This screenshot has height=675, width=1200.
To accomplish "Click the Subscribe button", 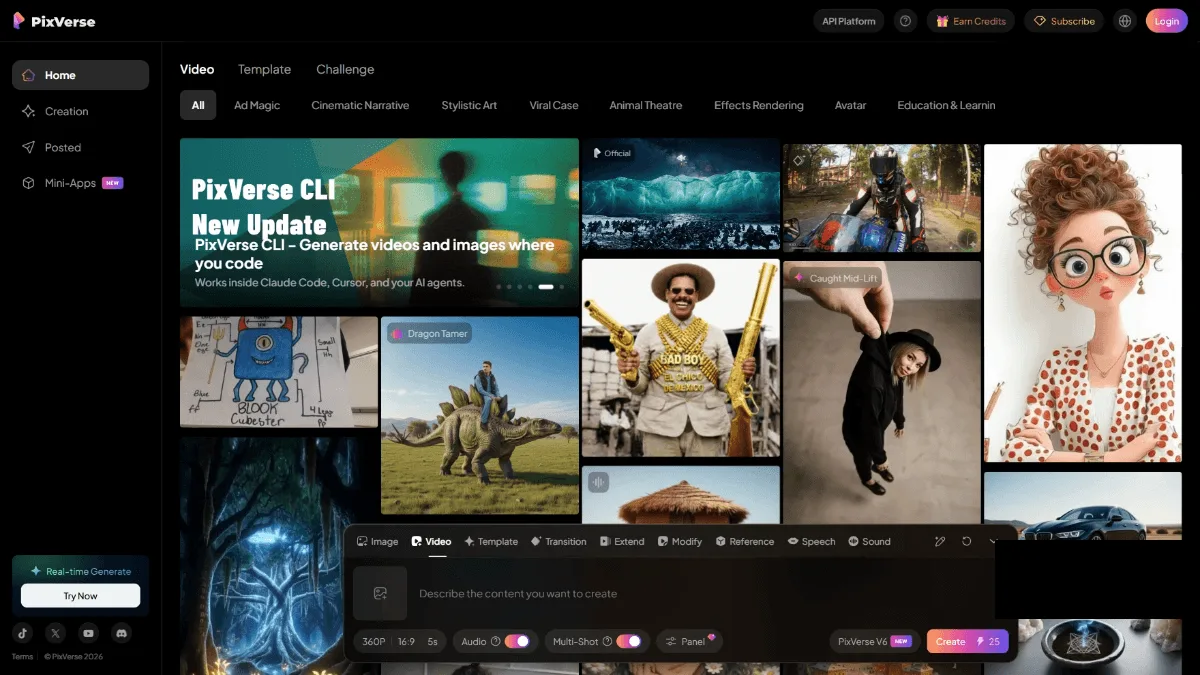I will tap(1064, 21).
